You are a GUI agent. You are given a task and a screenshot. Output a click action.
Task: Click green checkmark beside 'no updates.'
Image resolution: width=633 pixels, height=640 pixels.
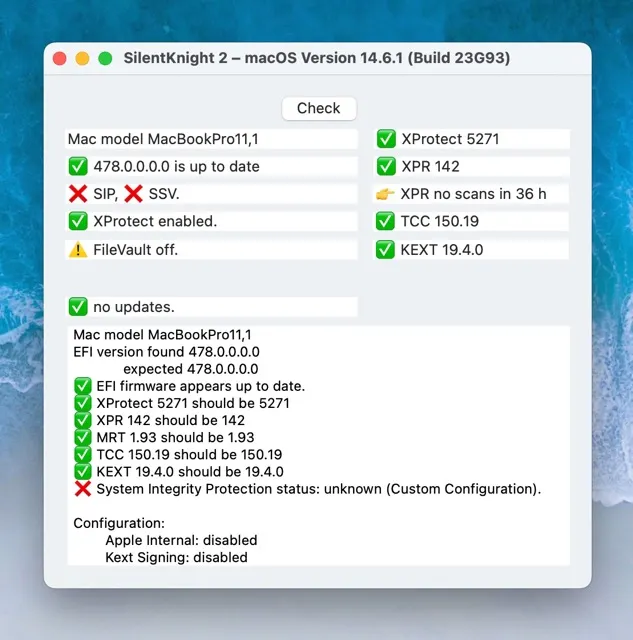click(x=78, y=307)
